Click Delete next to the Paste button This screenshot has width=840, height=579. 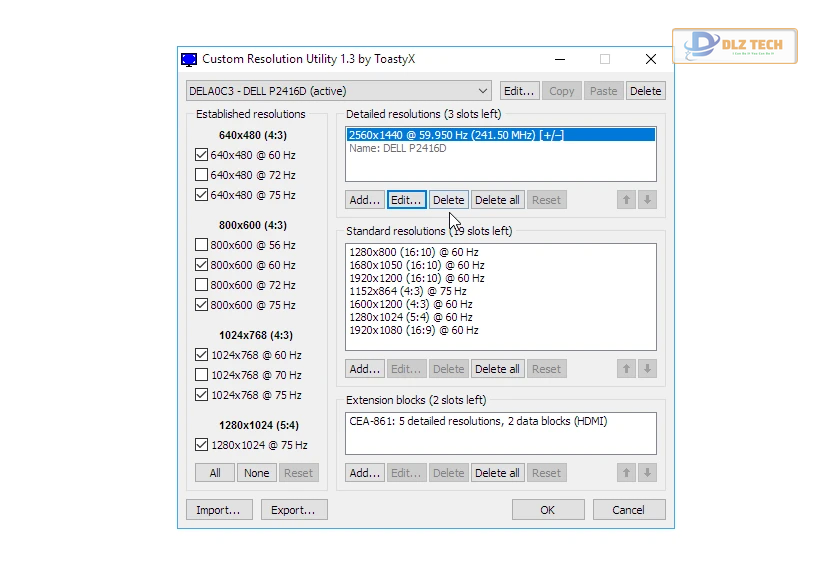pos(646,91)
